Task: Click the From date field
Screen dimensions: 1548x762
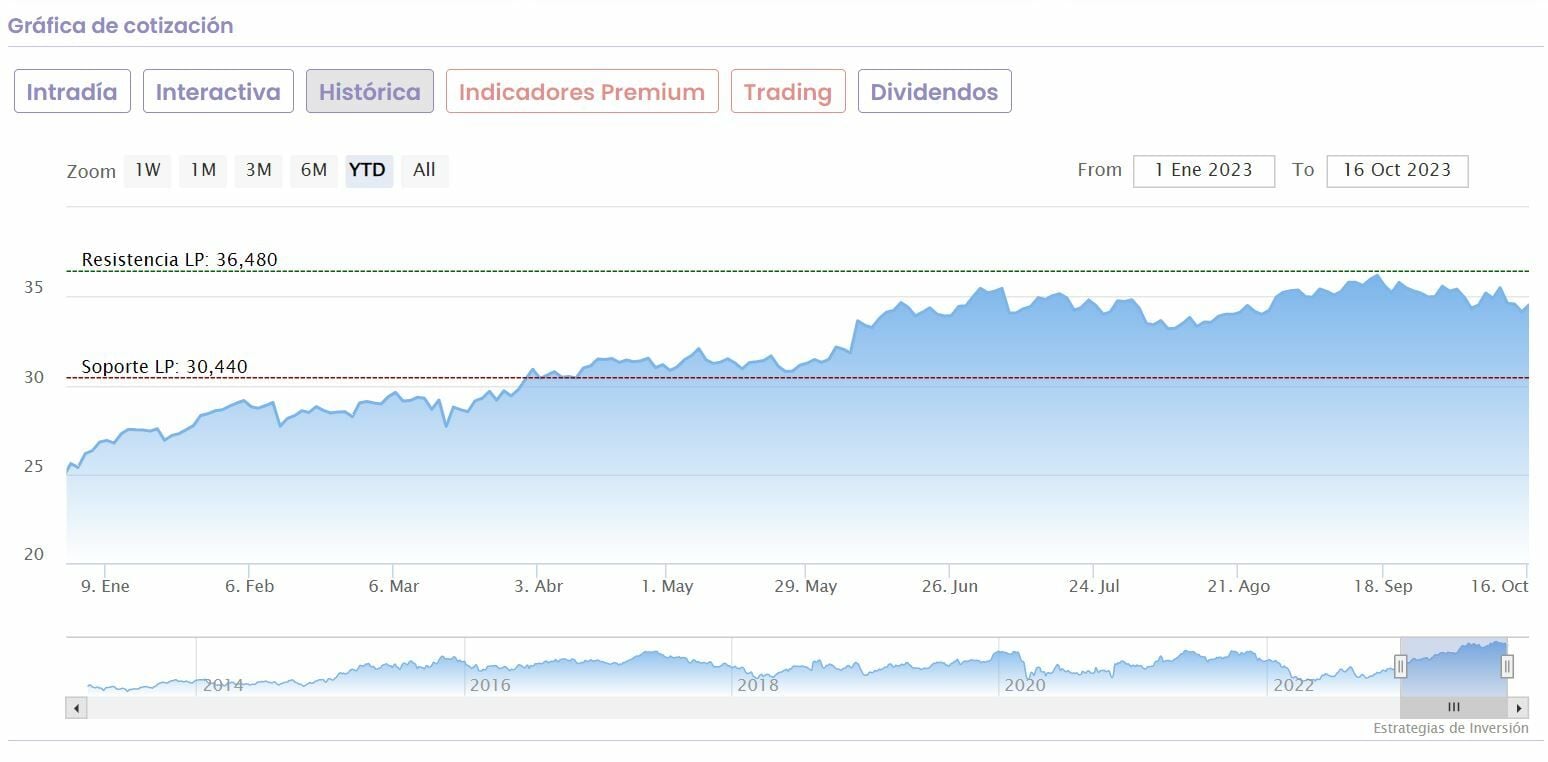Action: click(x=1203, y=170)
